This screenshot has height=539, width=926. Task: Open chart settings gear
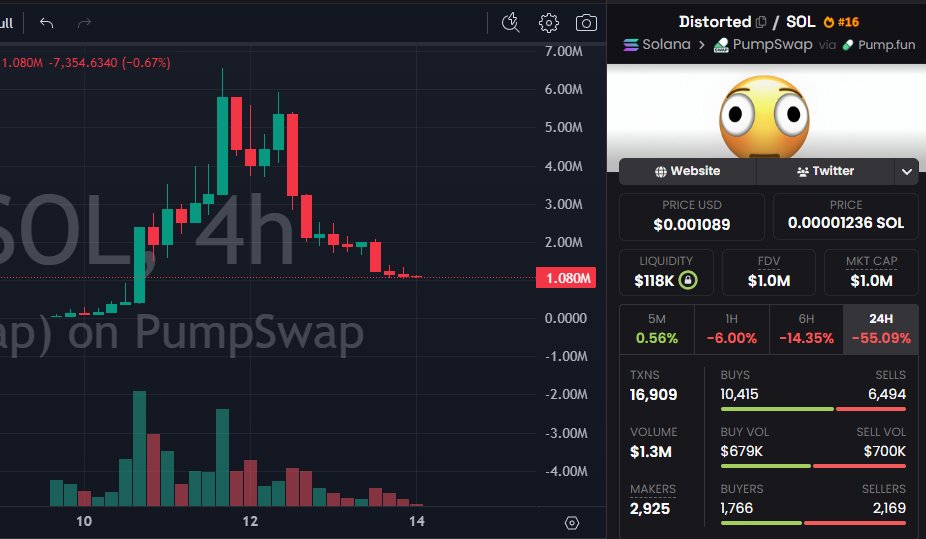549,22
